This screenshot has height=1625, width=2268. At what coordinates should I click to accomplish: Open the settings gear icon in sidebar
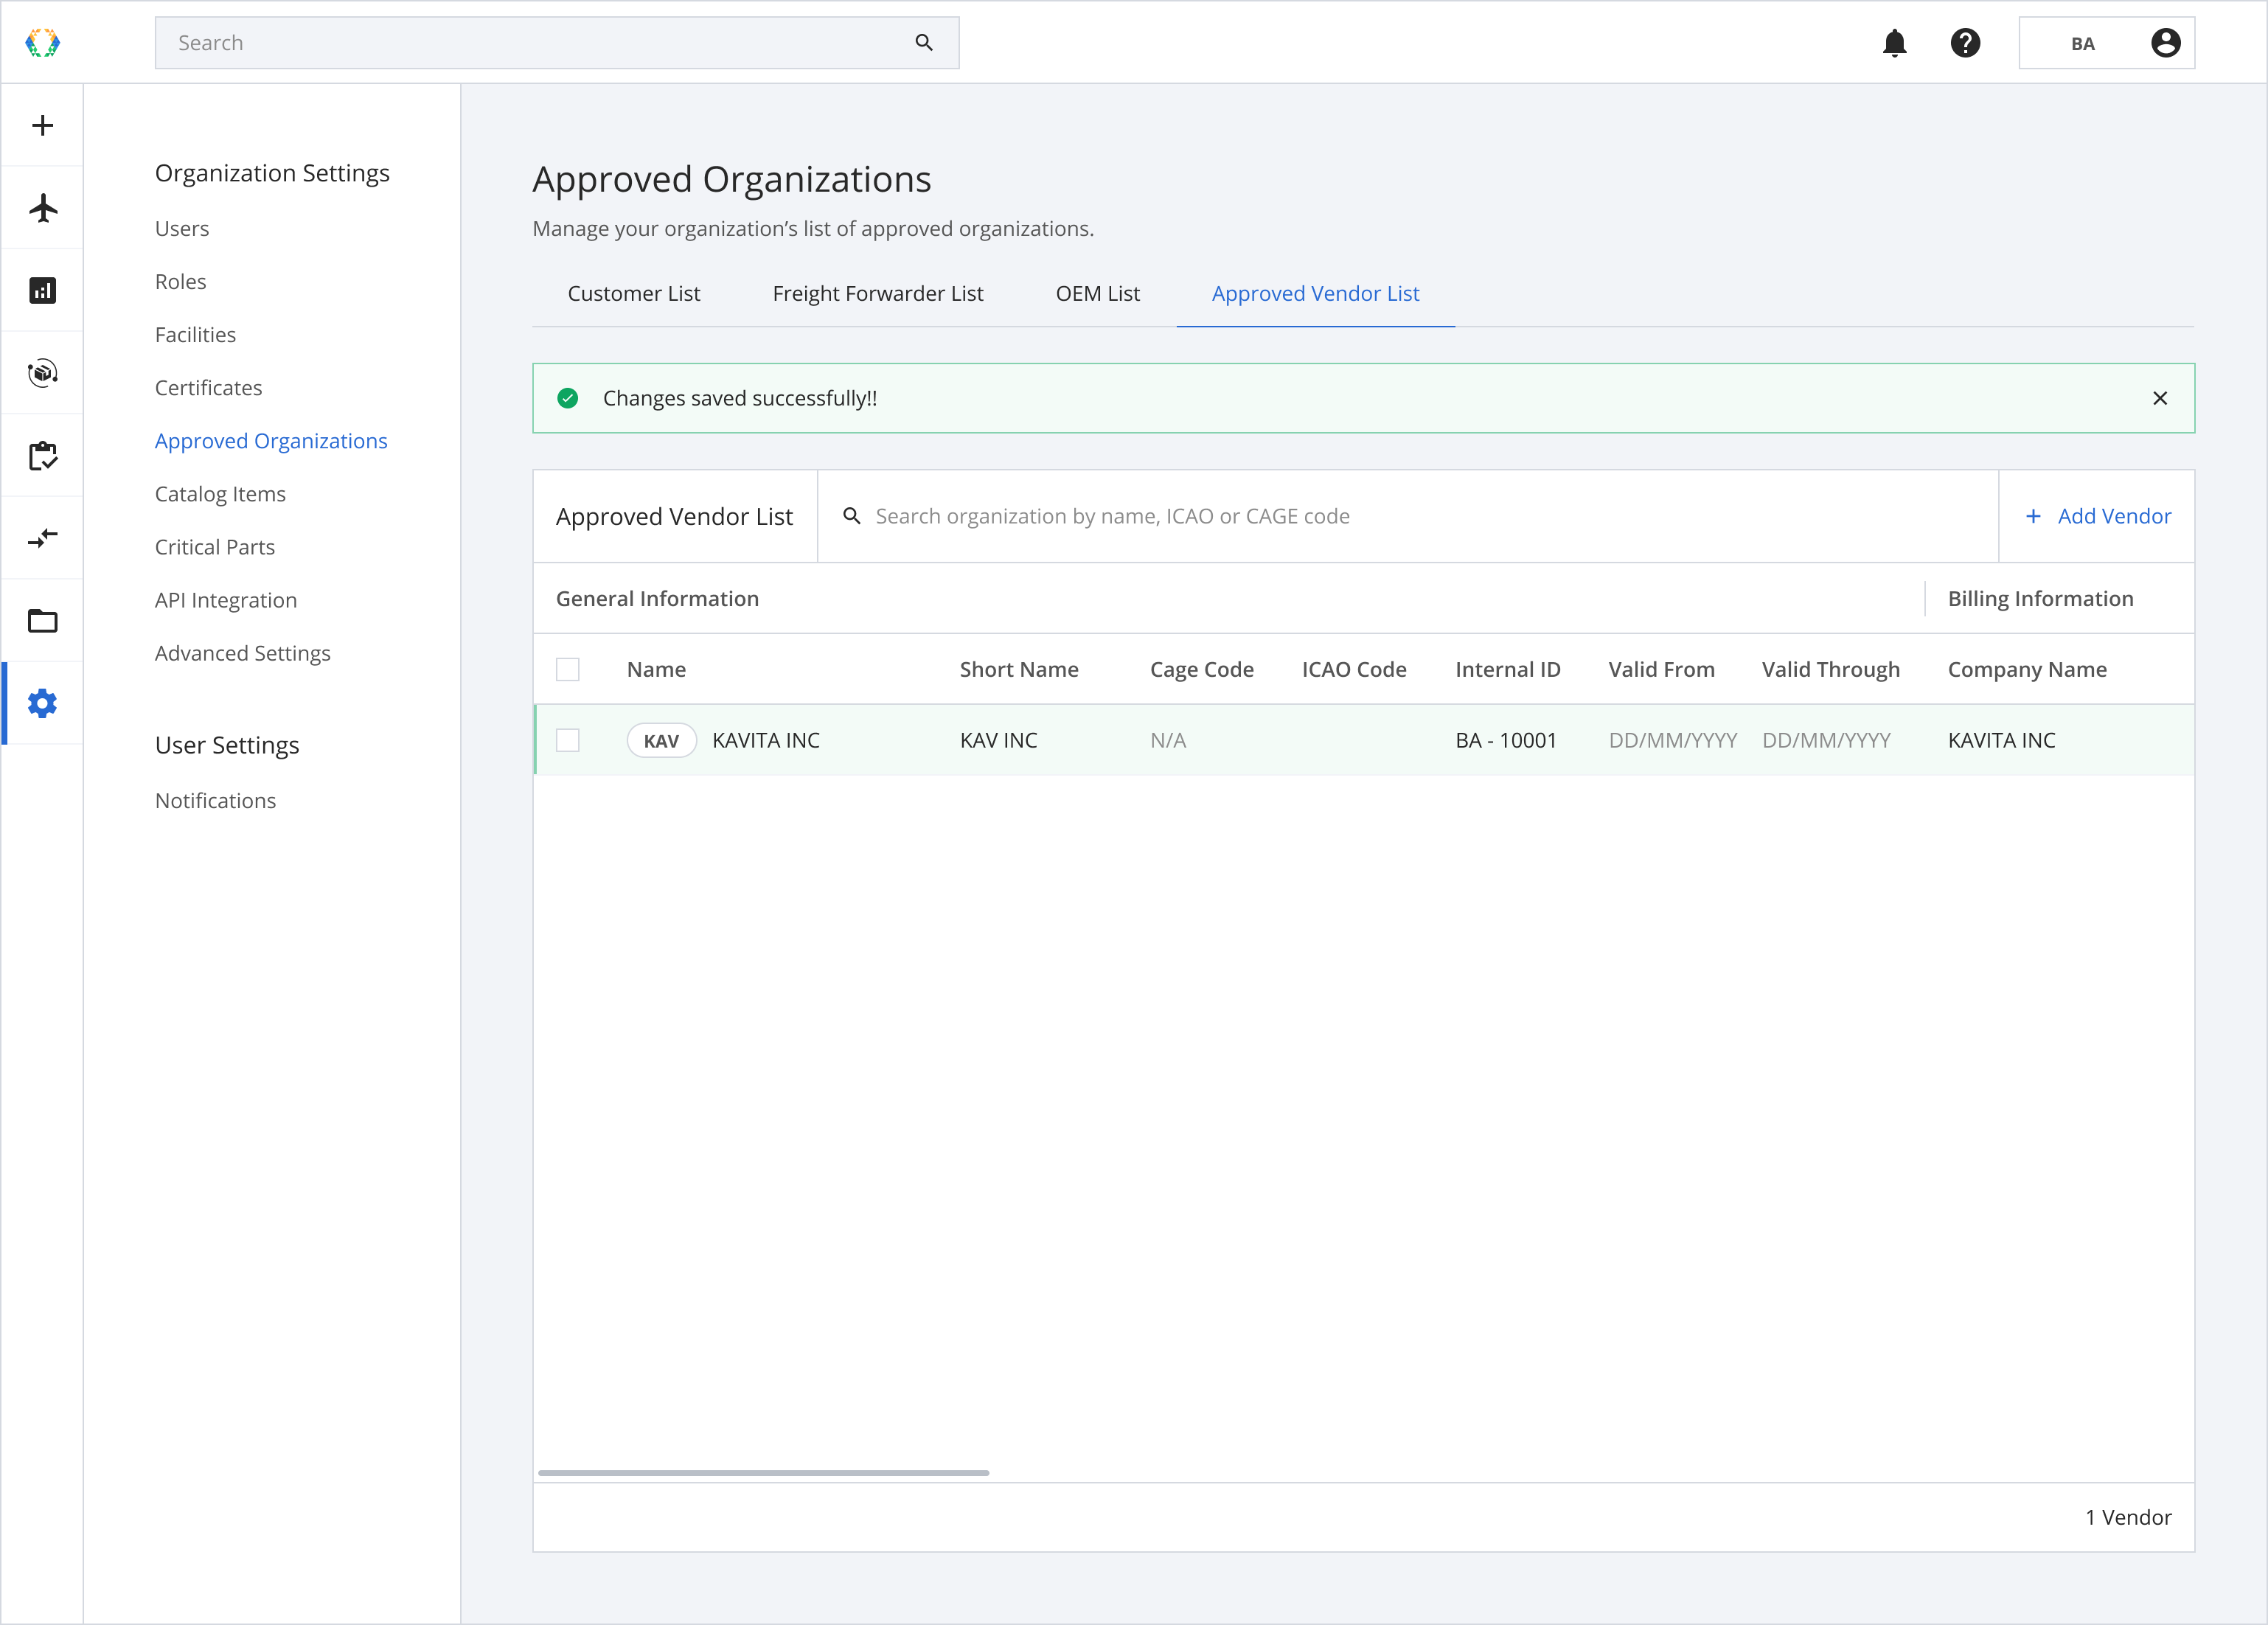pyautogui.click(x=42, y=704)
